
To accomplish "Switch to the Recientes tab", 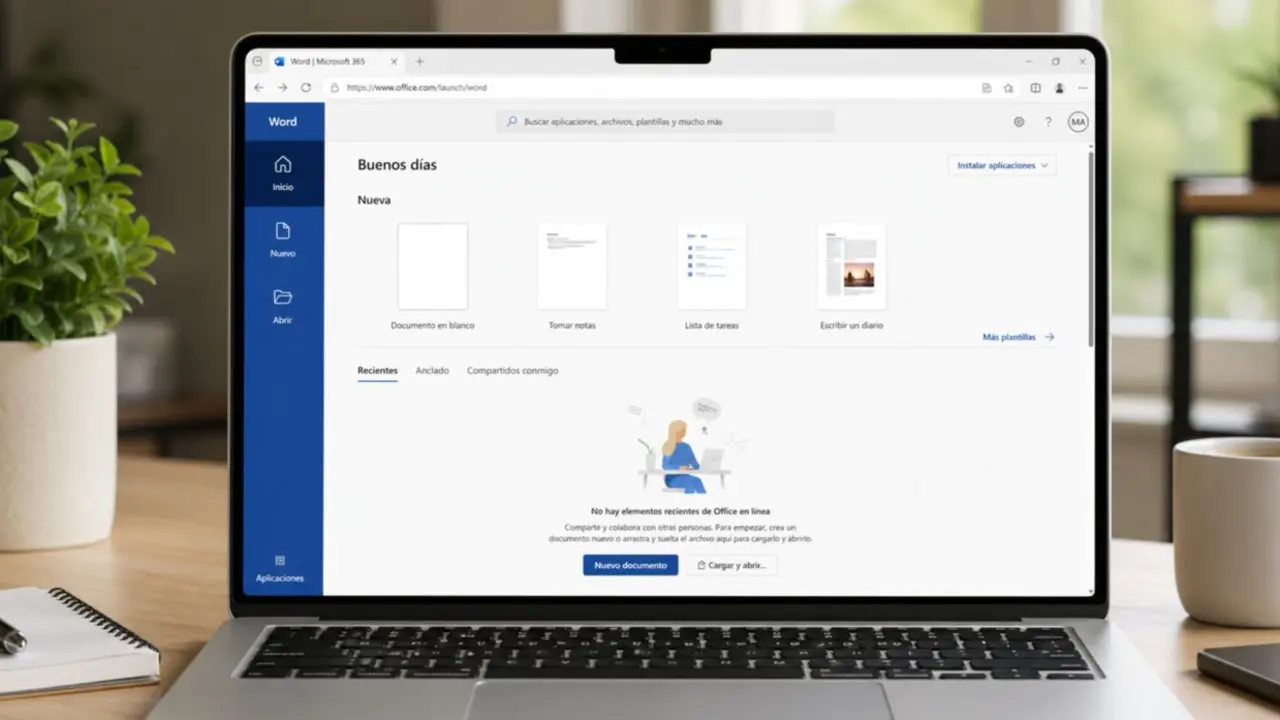I will 378,371.
